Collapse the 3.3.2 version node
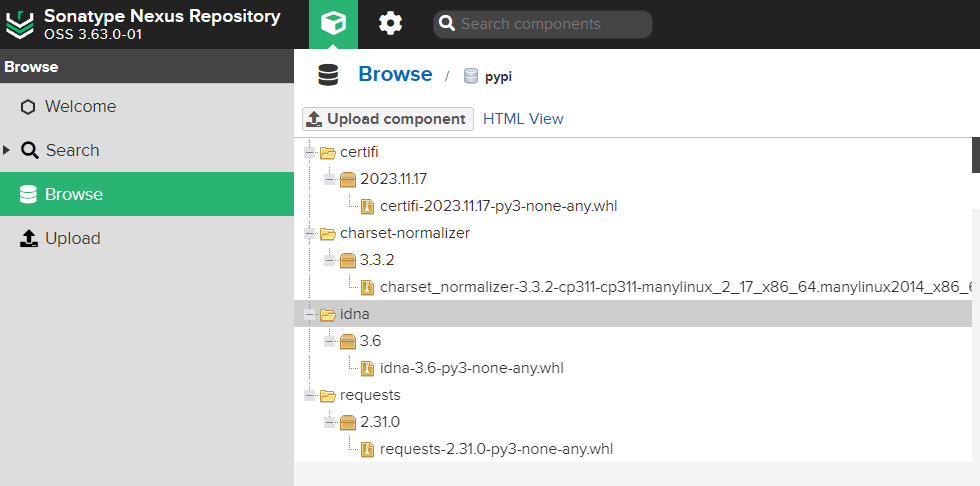Viewport: 980px width, 486px height. tap(330, 260)
